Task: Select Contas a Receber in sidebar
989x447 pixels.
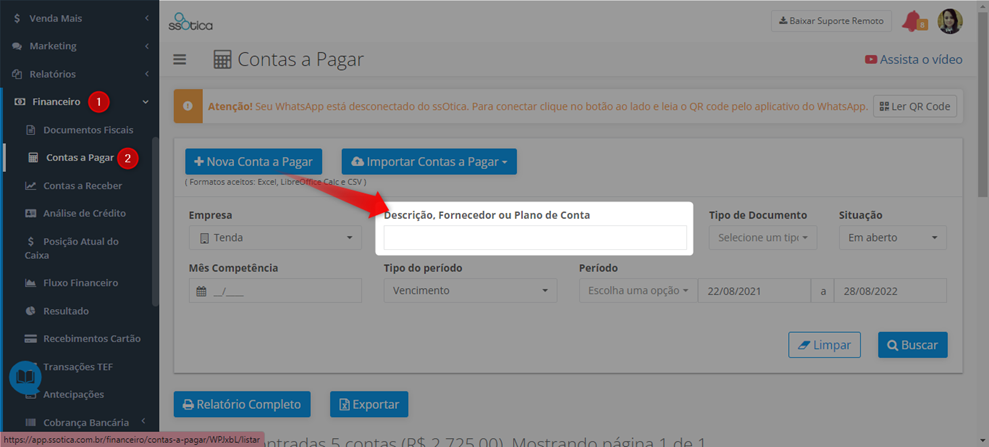Action: [83, 185]
